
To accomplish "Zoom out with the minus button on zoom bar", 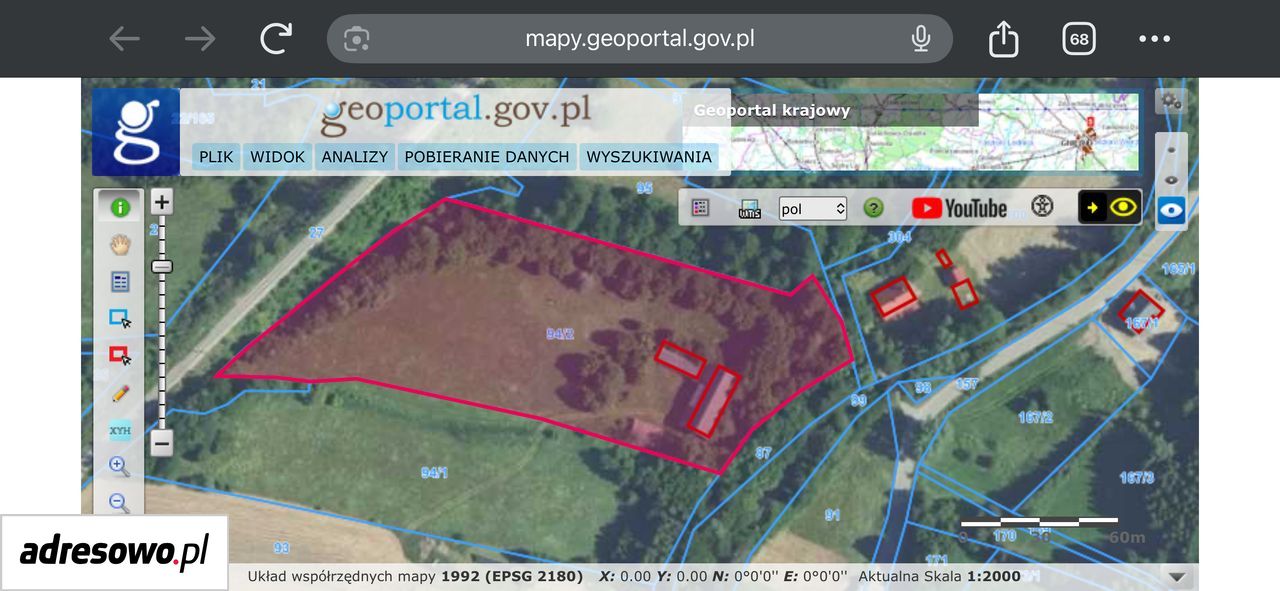I will point(162,443).
